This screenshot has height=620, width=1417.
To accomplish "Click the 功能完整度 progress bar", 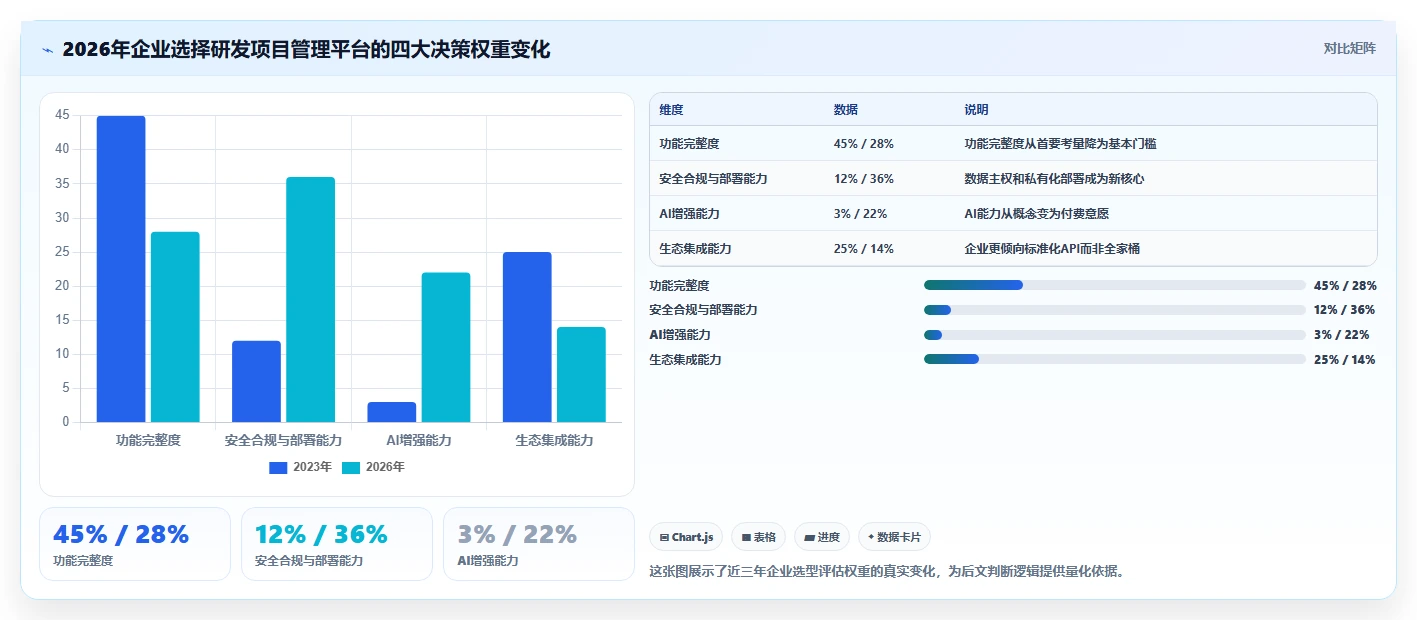I will [x=1115, y=285].
